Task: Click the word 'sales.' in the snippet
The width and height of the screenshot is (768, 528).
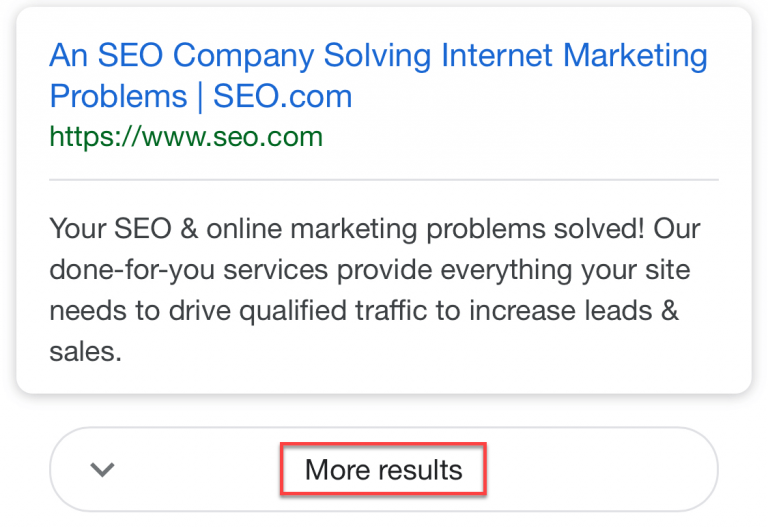Action: (x=85, y=352)
